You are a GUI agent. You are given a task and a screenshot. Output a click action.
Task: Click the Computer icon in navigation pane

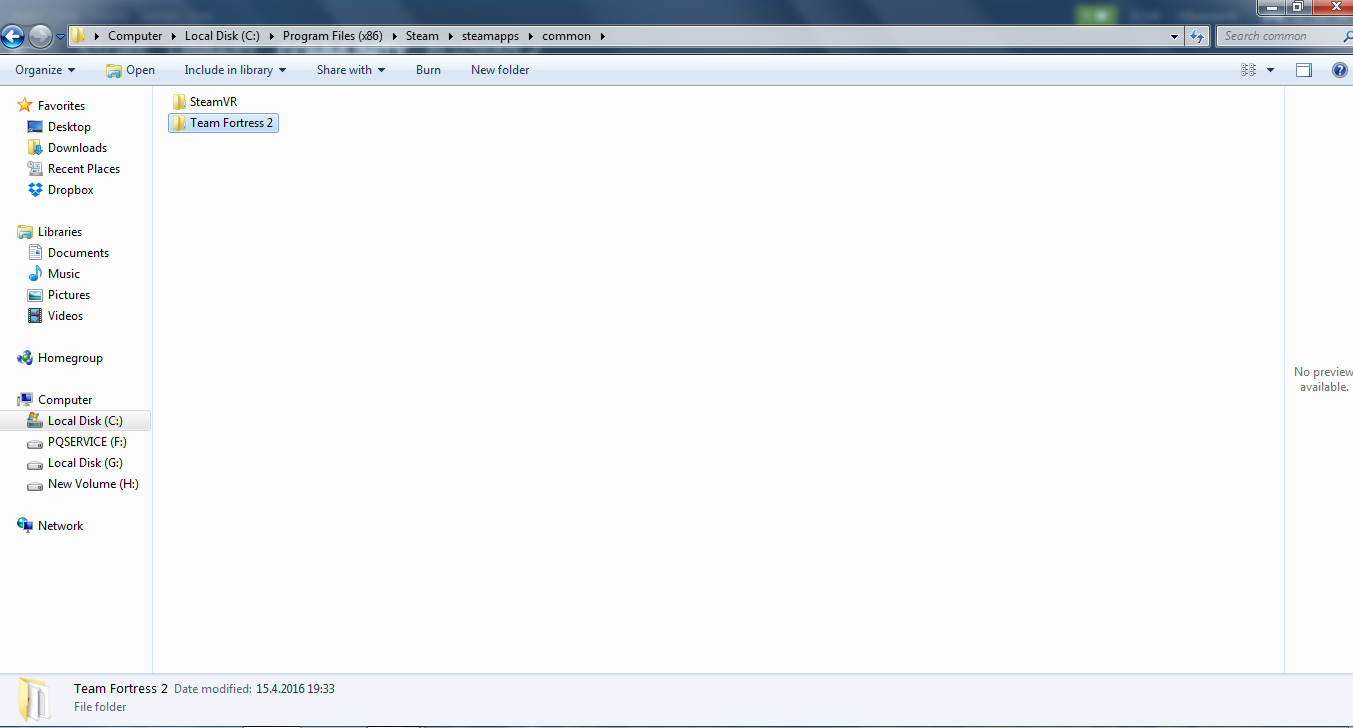[x=25, y=400]
